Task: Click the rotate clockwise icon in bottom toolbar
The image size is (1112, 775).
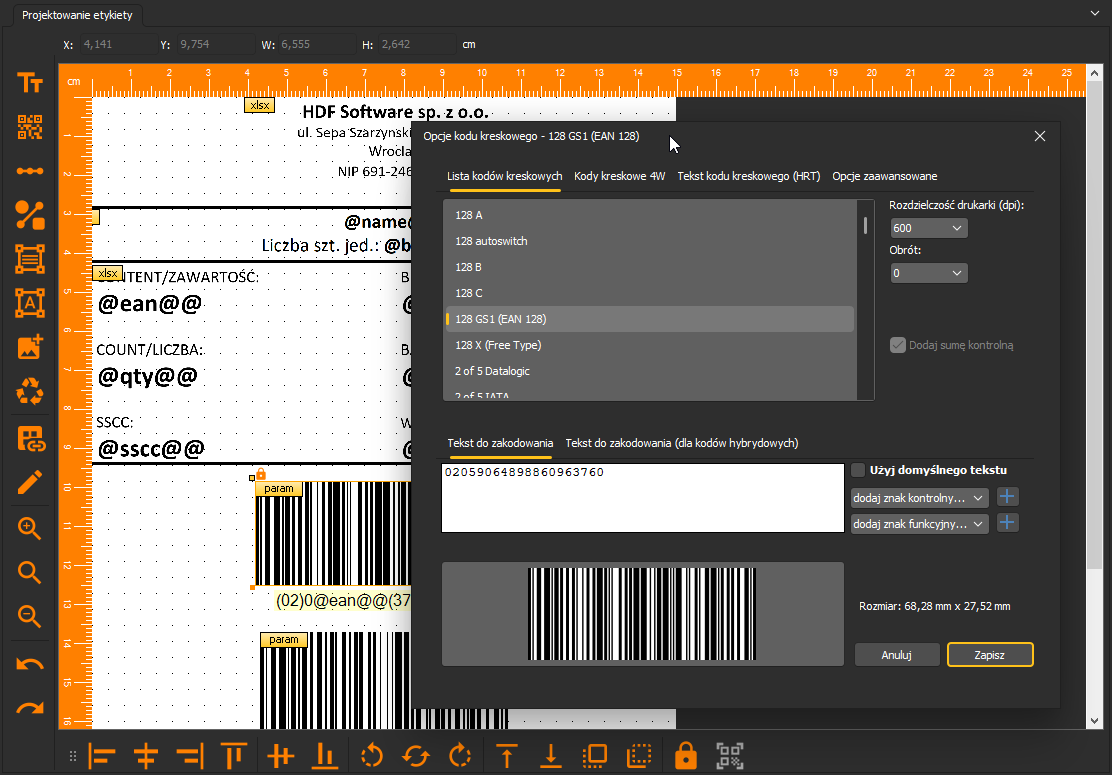Action: click(460, 756)
